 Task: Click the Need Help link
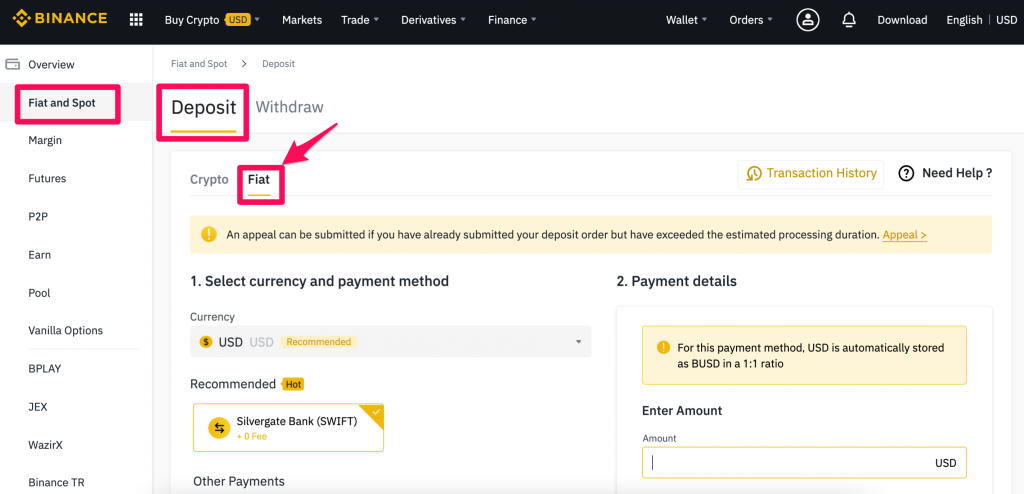pos(945,173)
